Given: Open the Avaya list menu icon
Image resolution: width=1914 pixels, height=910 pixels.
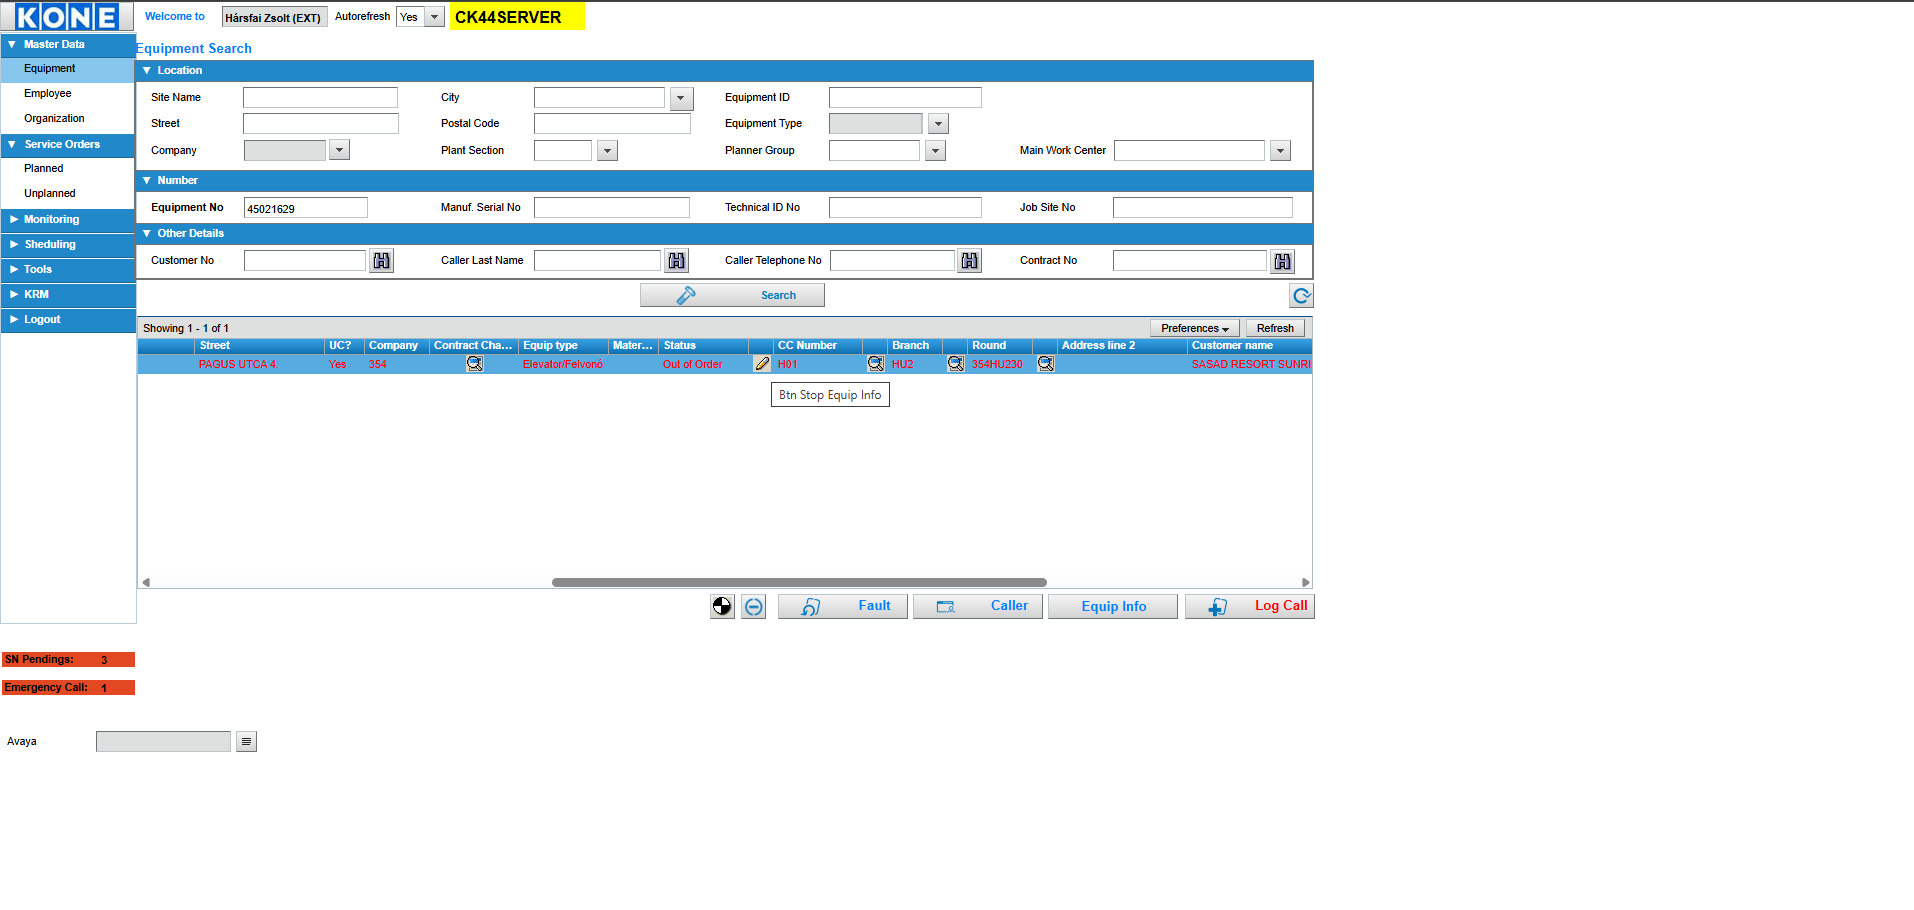Looking at the screenshot, I should pos(246,742).
